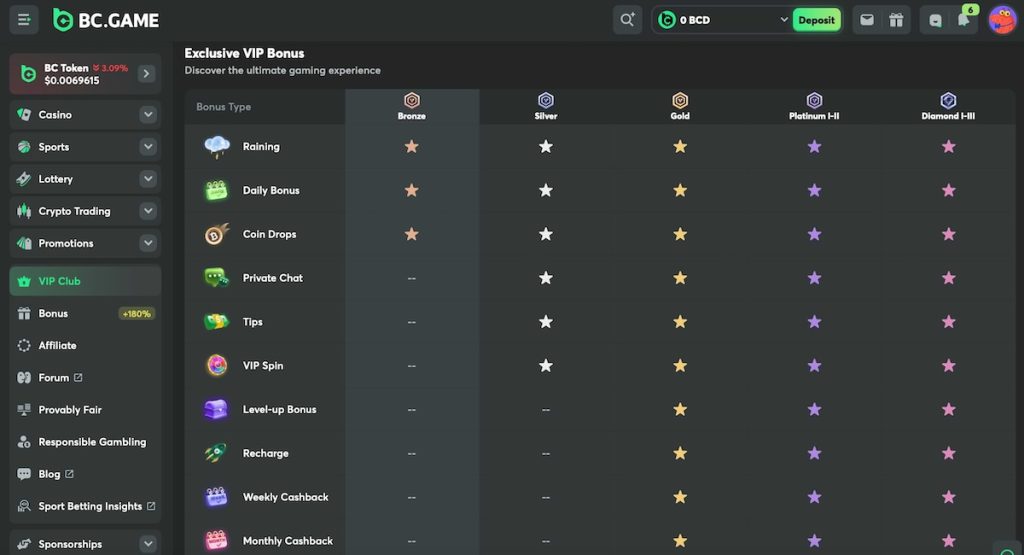Viewport: 1024px width, 555px height.
Task: Expand the Crypto Trading section
Action: 148,211
